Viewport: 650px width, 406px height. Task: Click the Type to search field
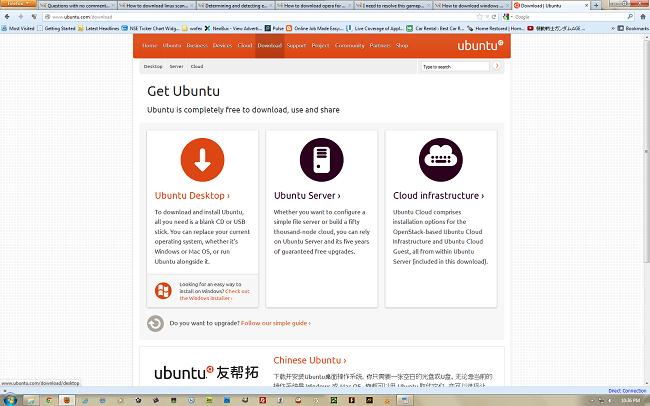click(x=455, y=66)
